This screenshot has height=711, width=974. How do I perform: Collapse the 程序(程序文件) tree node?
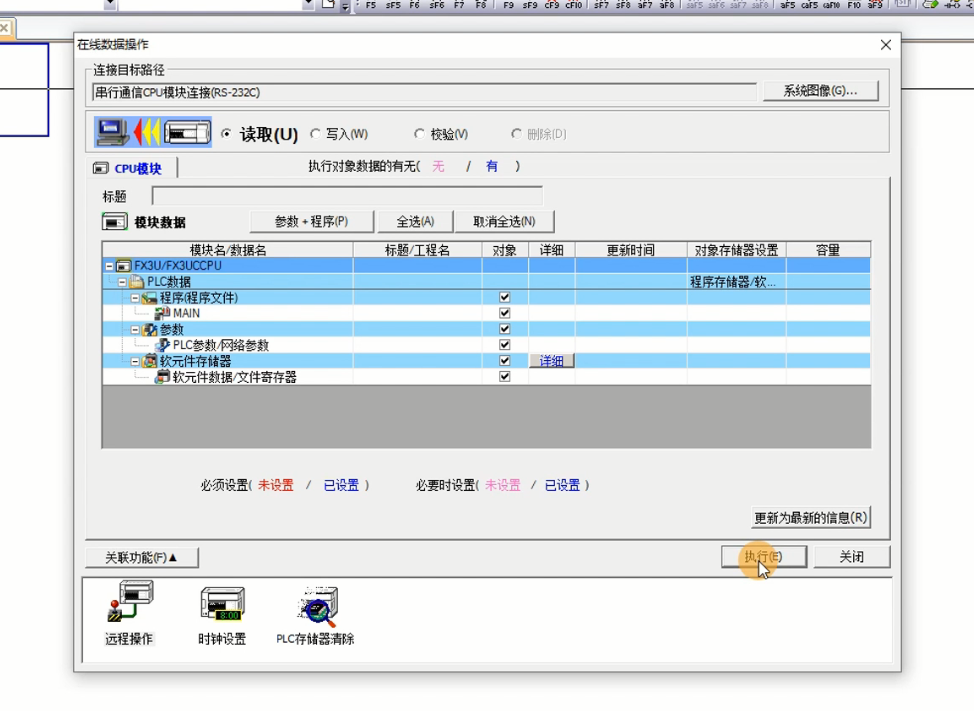(x=135, y=298)
